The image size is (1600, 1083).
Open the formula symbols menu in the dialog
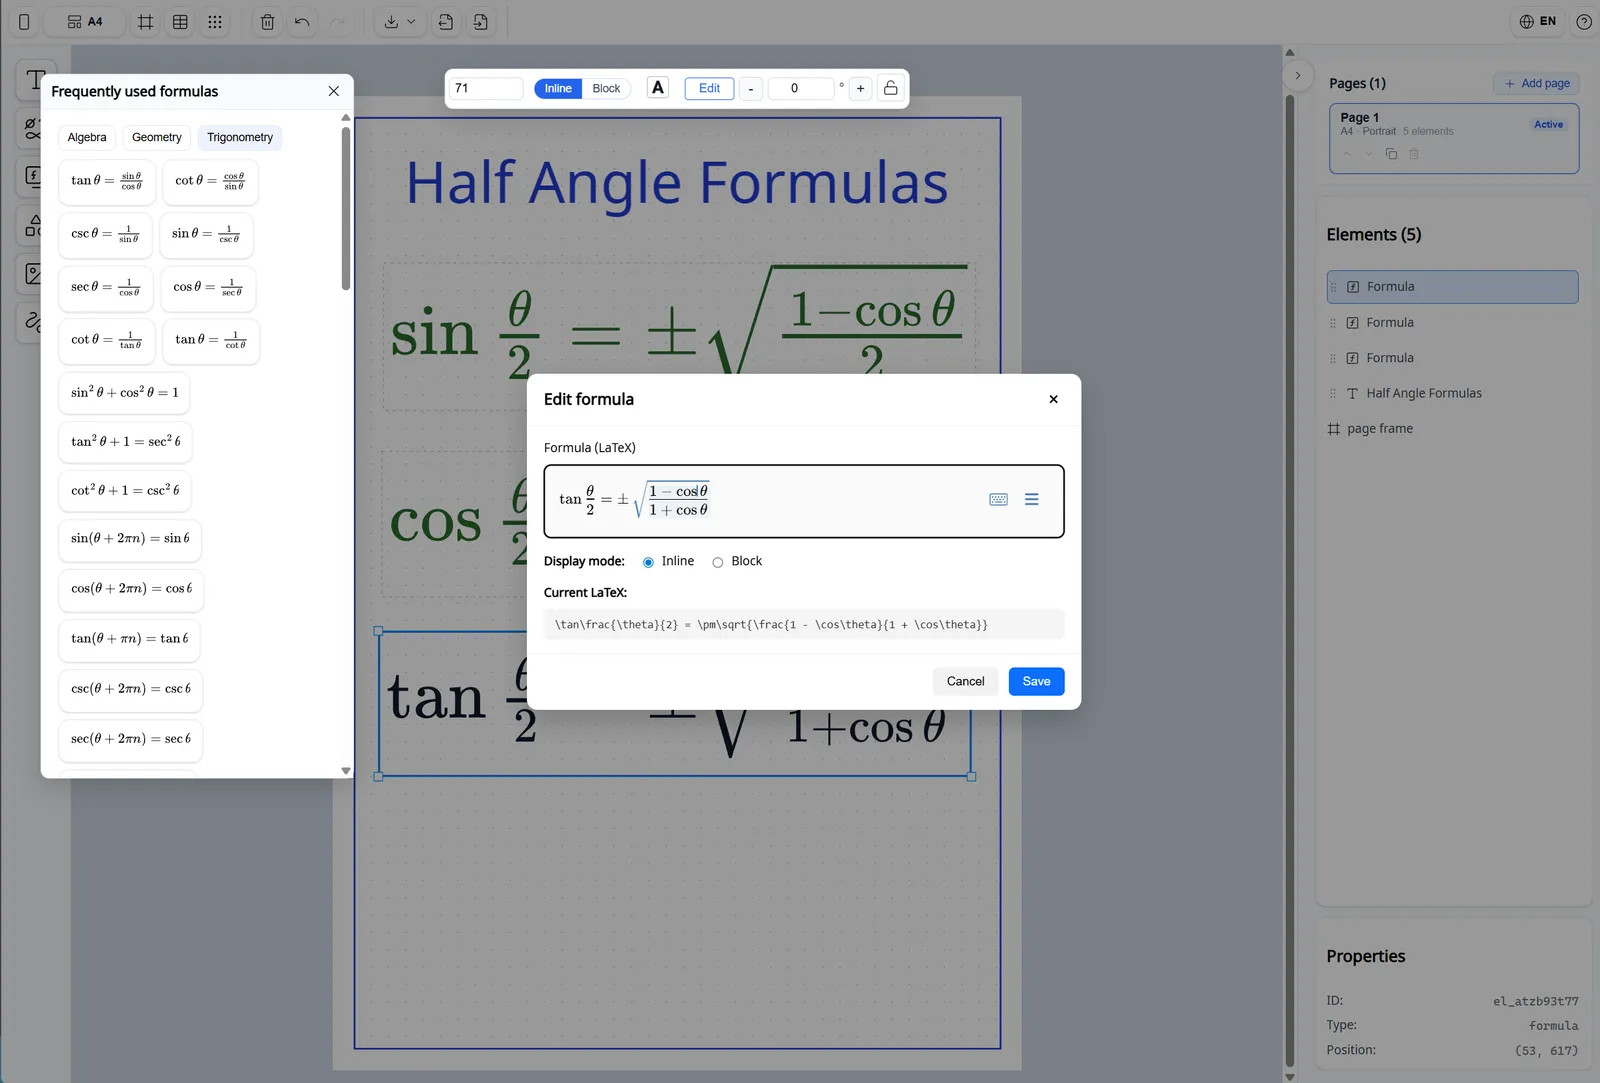tap(1032, 499)
